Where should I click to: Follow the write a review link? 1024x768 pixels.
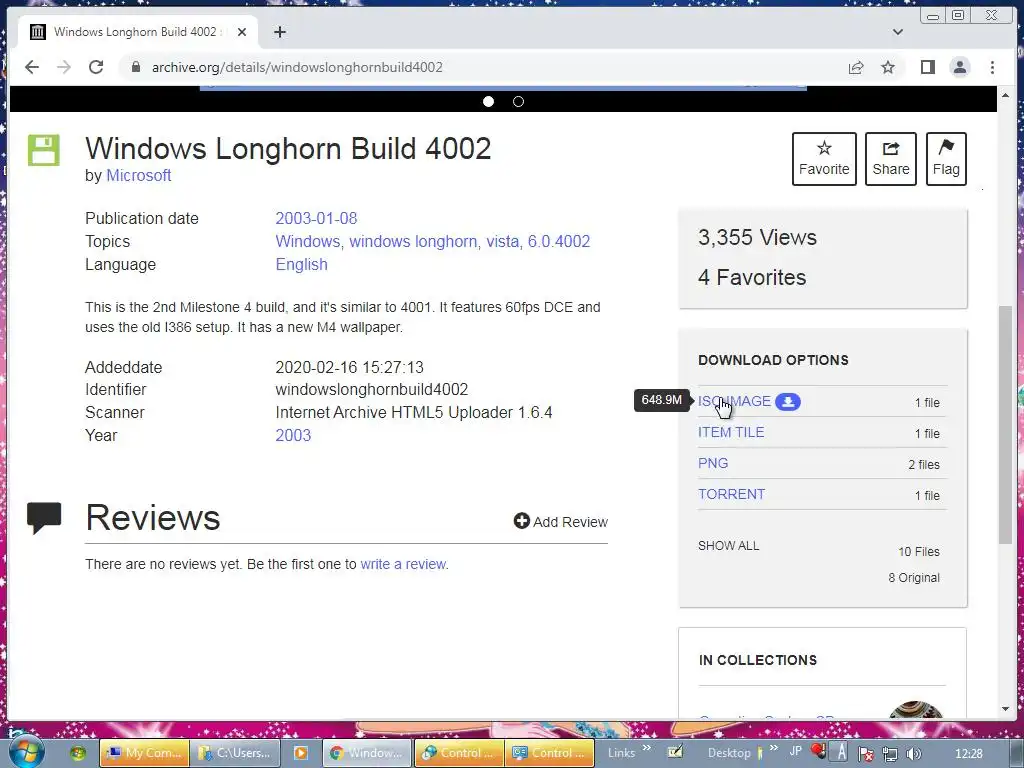403,564
